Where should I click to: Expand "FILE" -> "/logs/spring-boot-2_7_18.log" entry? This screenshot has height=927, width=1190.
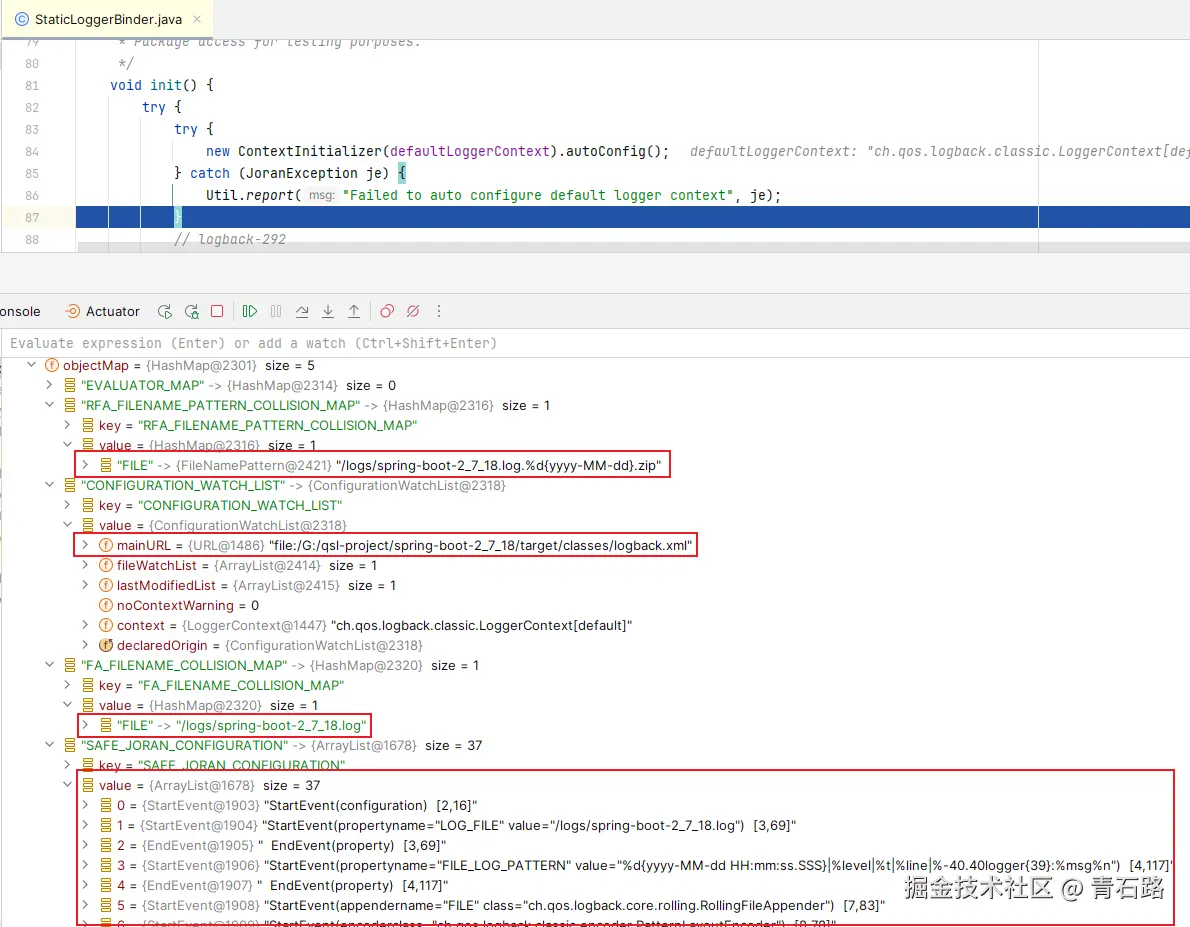point(85,725)
